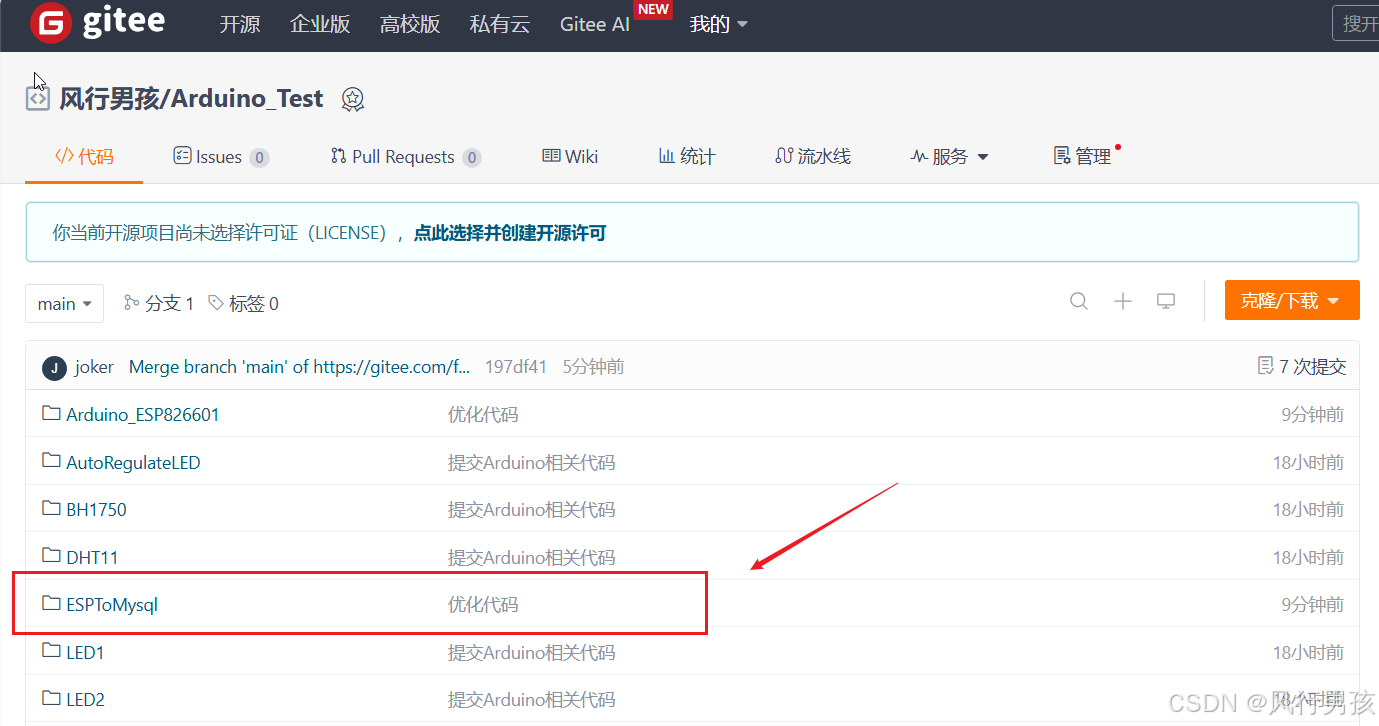Click commit hash 197df41

(516, 367)
